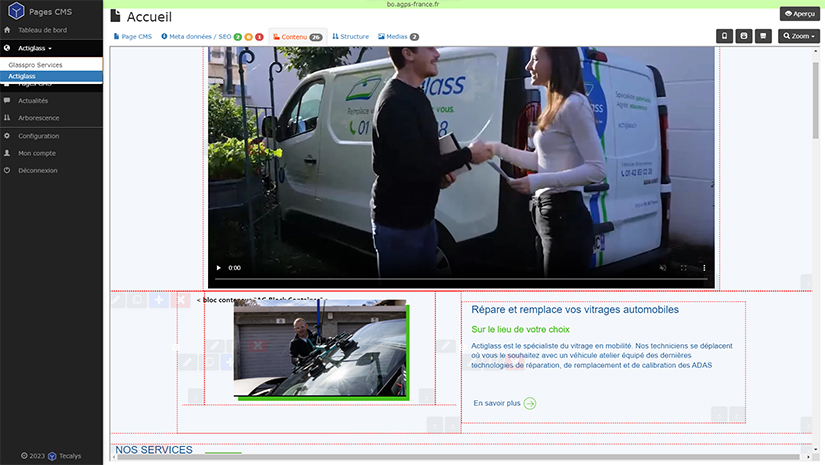Image resolution: width=825 pixels, height=465 pixels.
Task: Click the gear icon beside Configuration
Action: pos(7,136)
